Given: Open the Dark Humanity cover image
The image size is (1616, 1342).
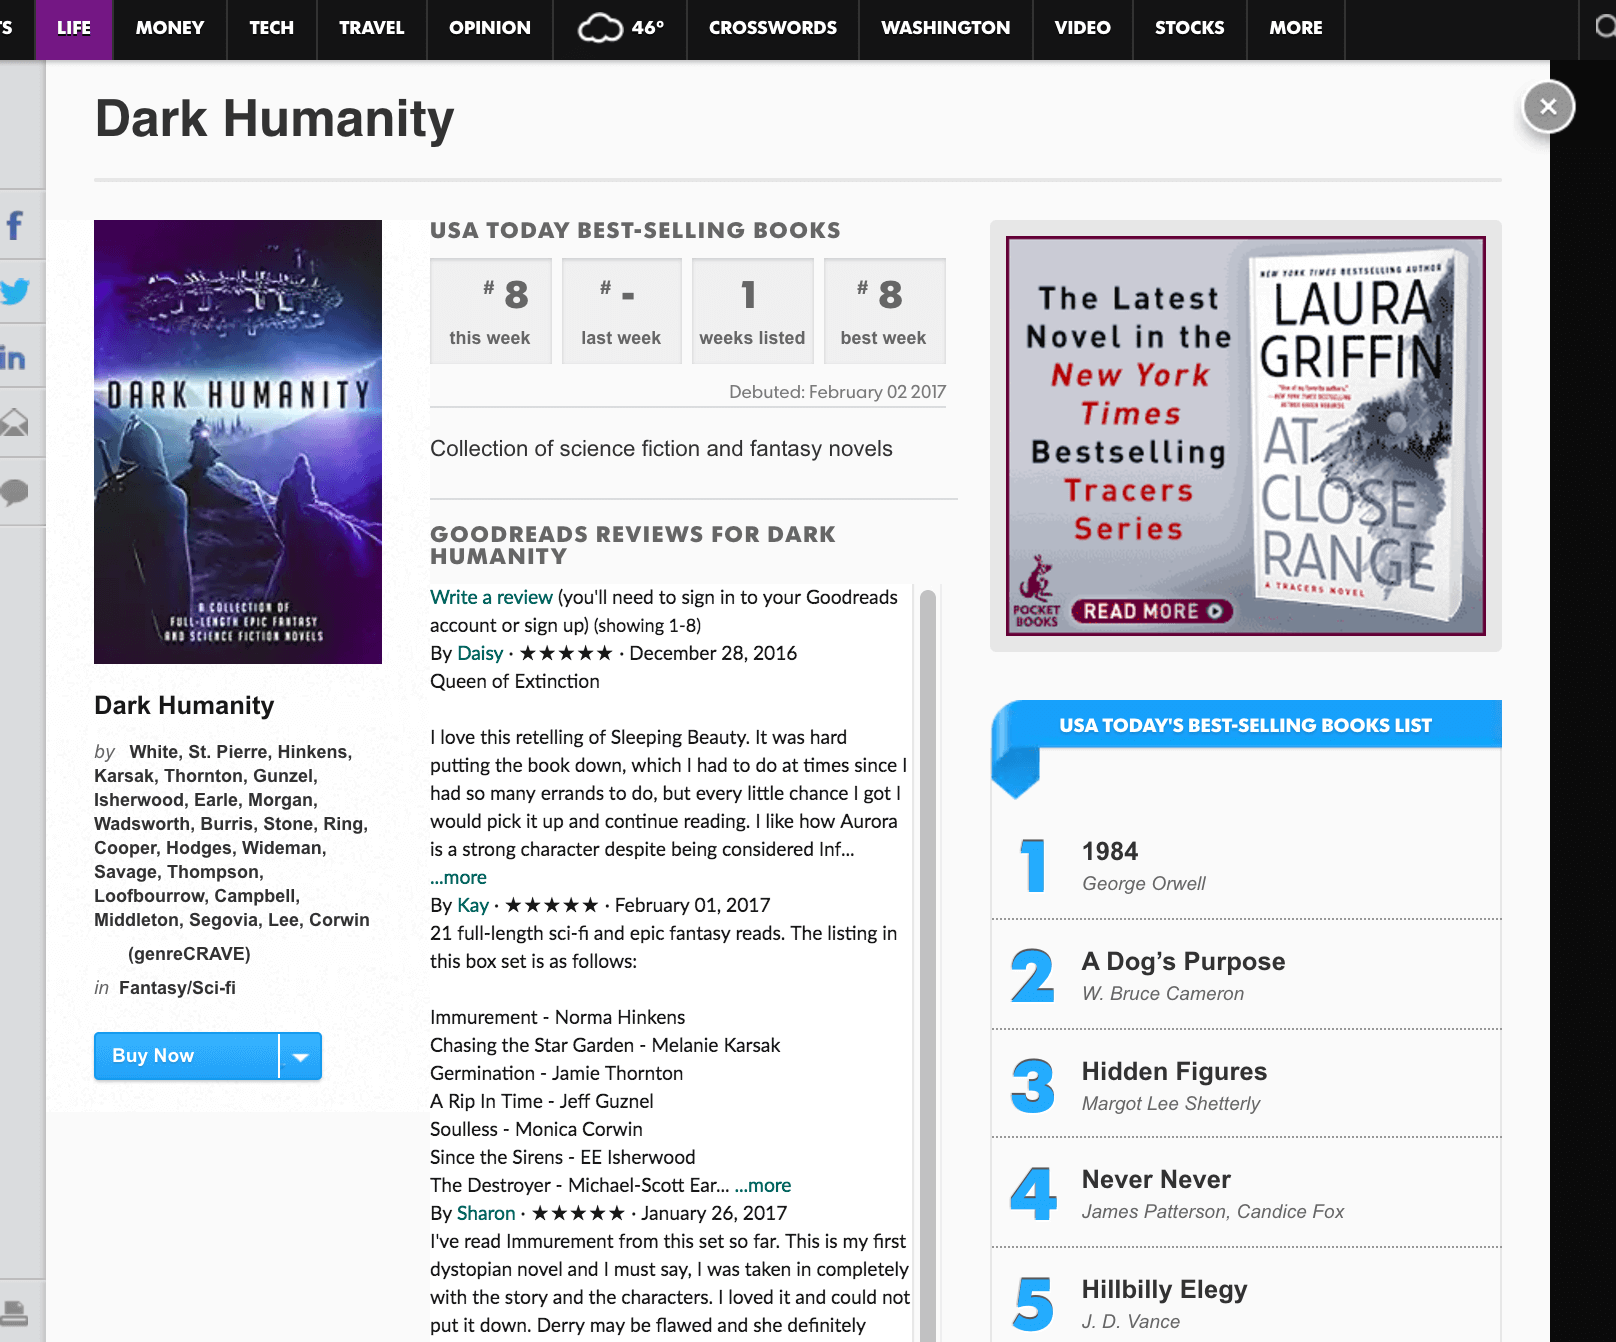Looking at the screenshot, I should click(238, 442).
